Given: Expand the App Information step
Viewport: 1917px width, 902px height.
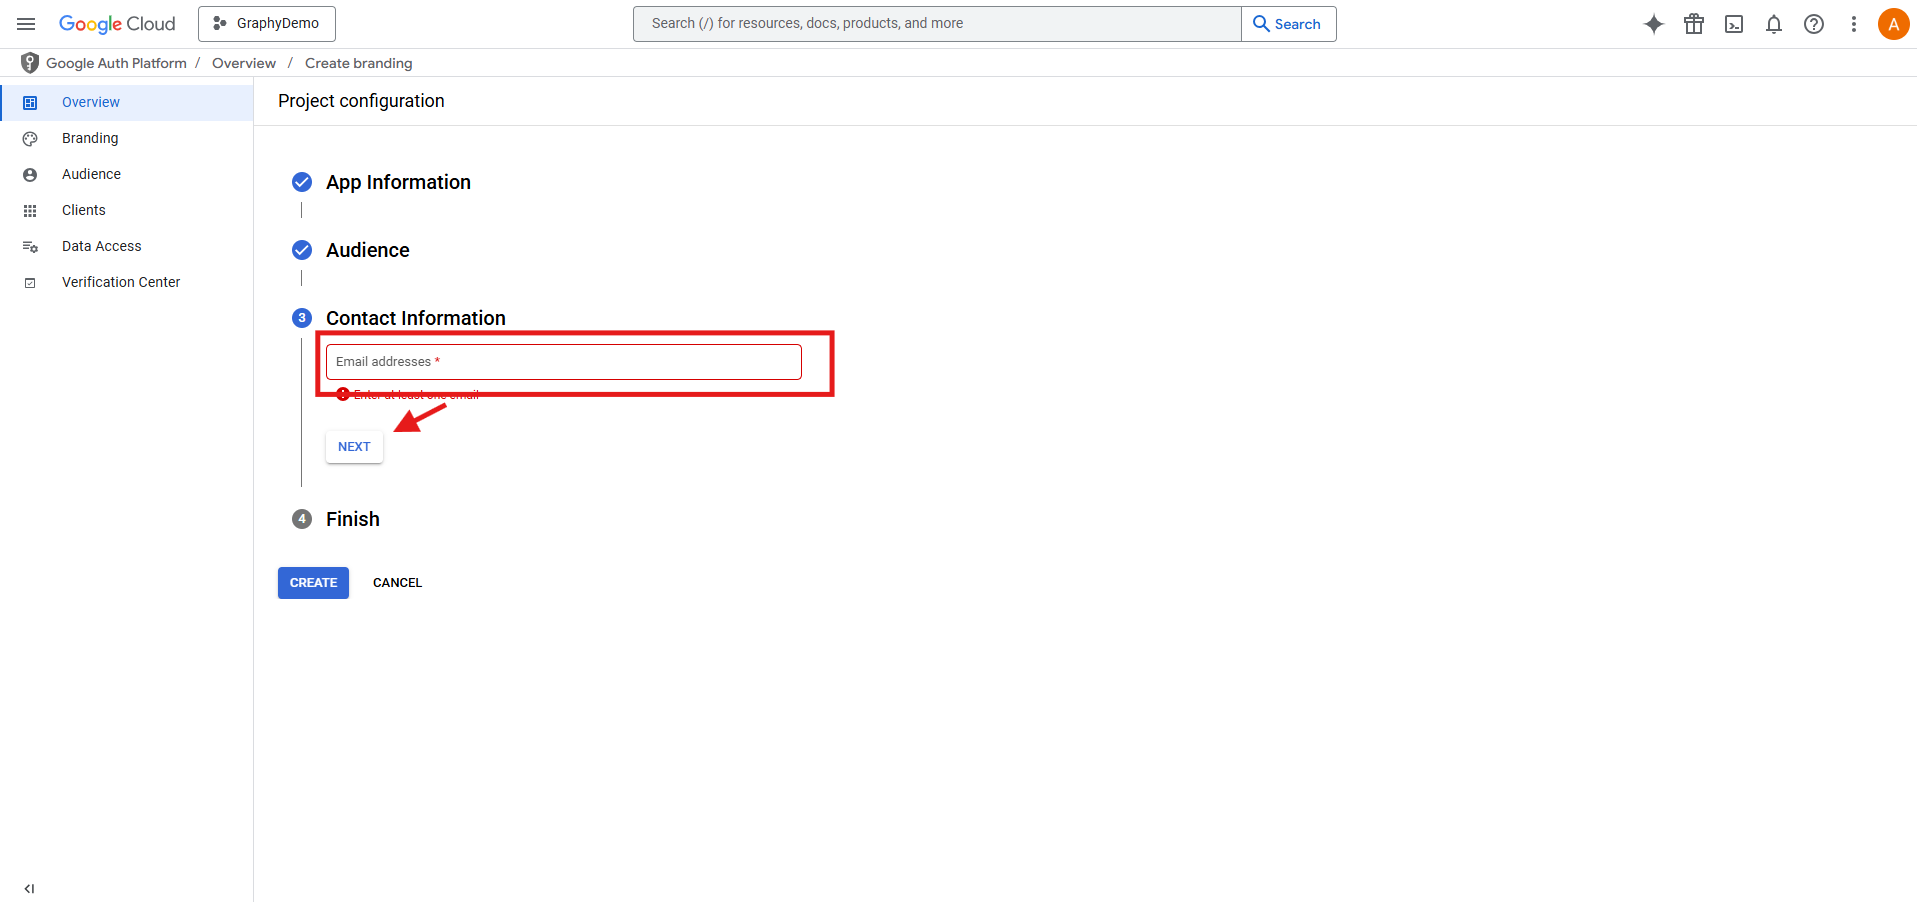Looking at the screenshot, I should tap(398, 182).
